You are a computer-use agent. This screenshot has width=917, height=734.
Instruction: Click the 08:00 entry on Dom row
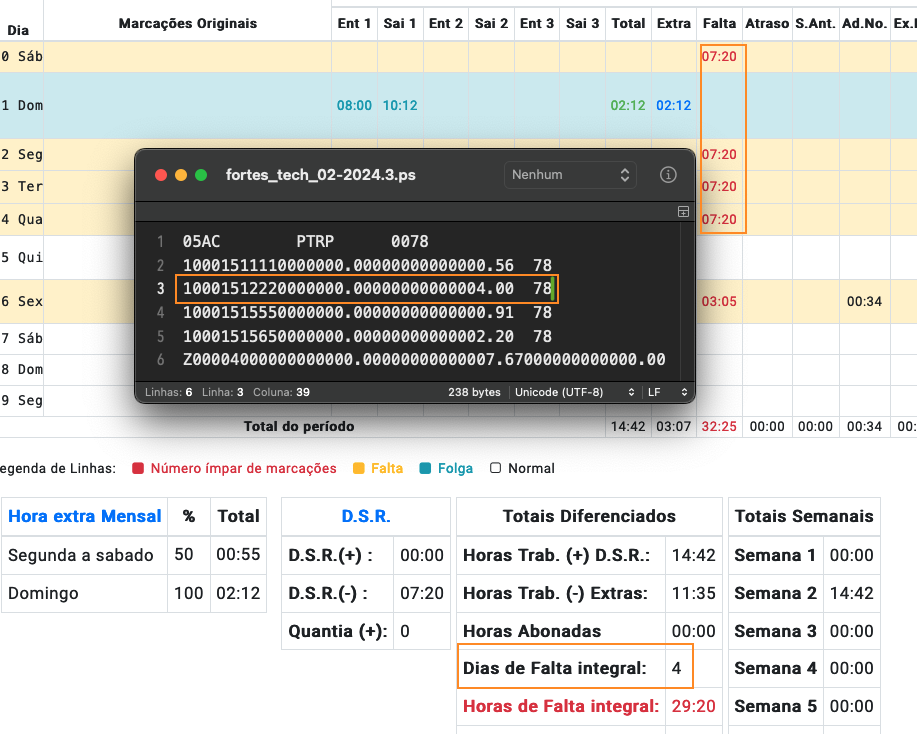coord(354,105)
